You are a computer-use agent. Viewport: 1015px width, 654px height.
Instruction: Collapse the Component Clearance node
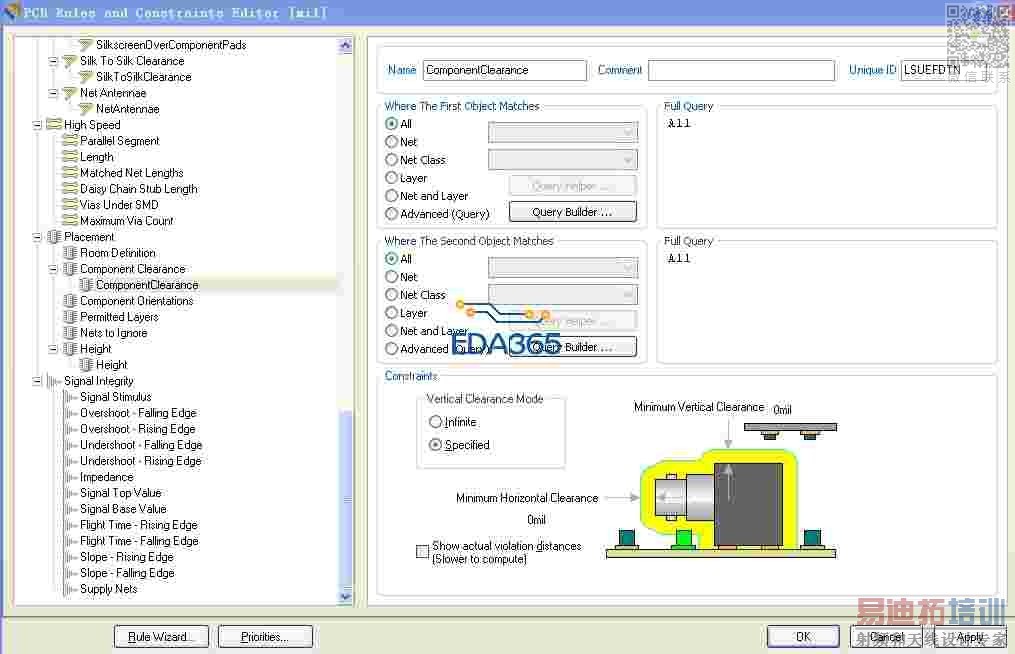(x=53, y=269)
